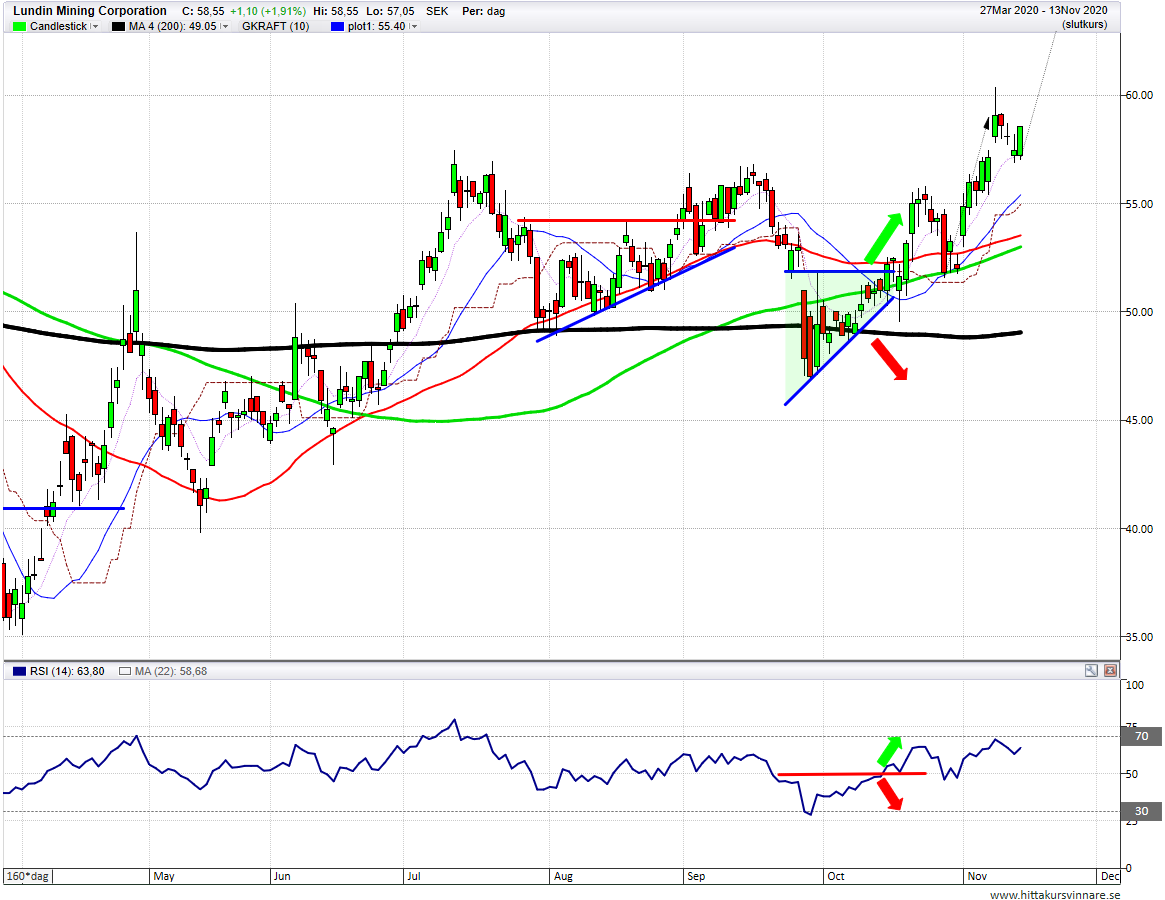The image size is (1165, 900).
Task: Click the date range 27Mar 2020 - 13Nov 2020
Action: (1043, 10)
